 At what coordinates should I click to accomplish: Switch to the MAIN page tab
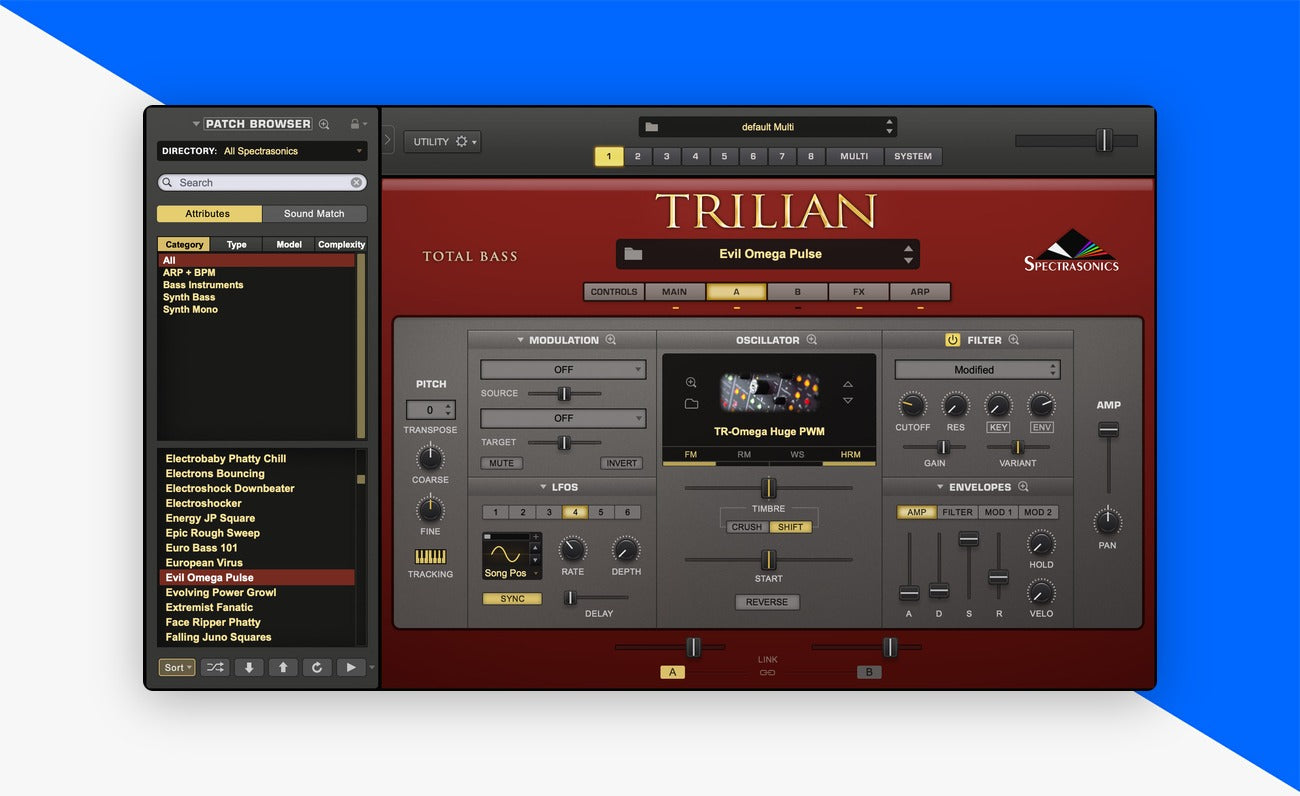coord(675,292)
